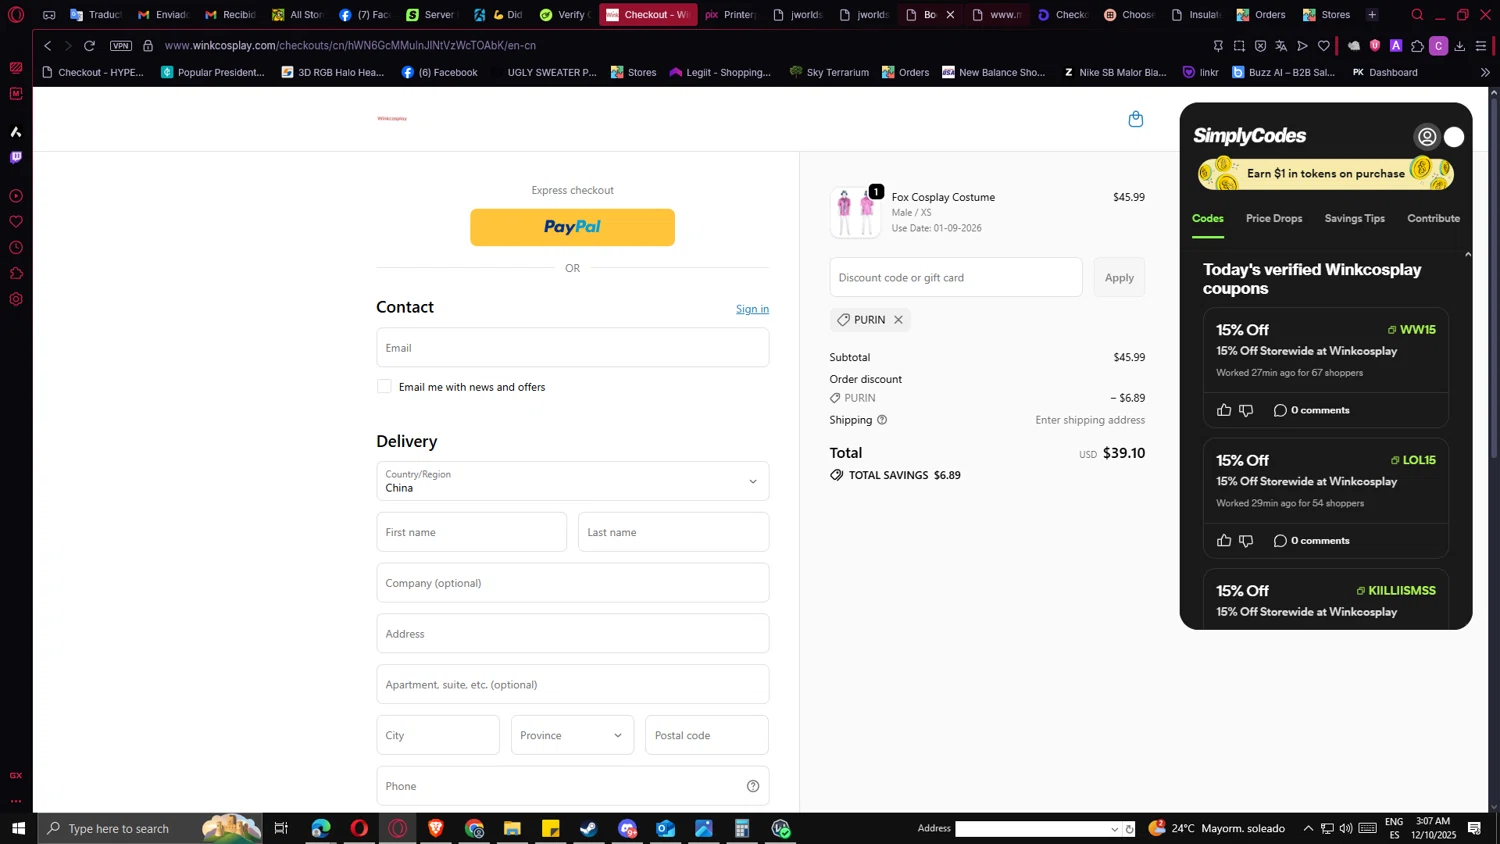Screen dimensions: 1500x844
Task: Open the Dashboard bookmark
Action: click(x=1385, y=72)
